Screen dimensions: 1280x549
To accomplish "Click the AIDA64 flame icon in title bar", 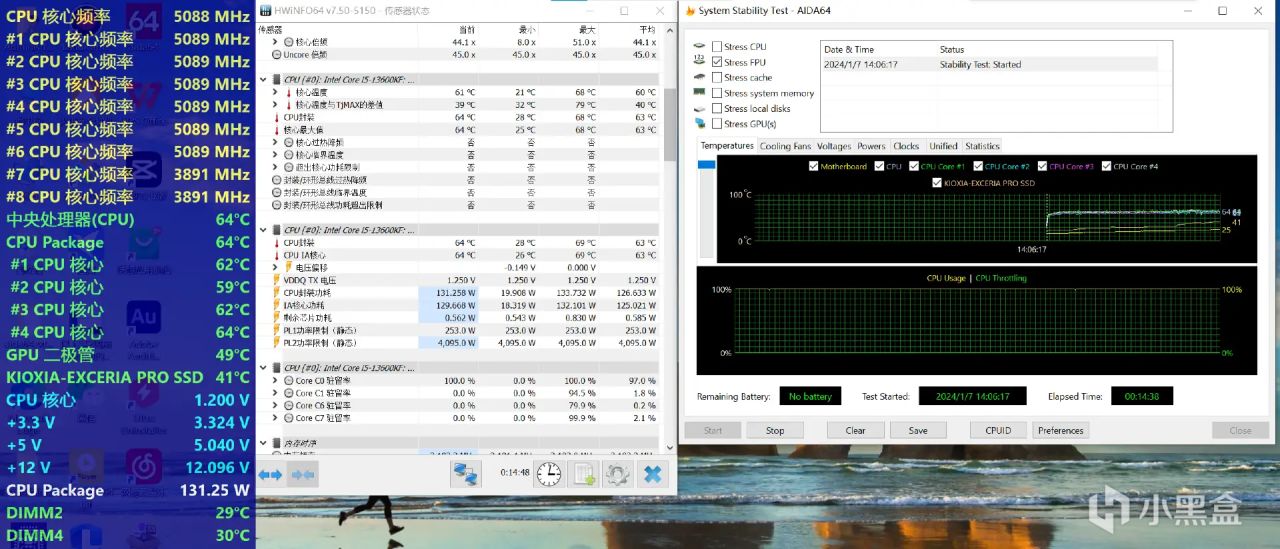I will (x=690, y=10).
